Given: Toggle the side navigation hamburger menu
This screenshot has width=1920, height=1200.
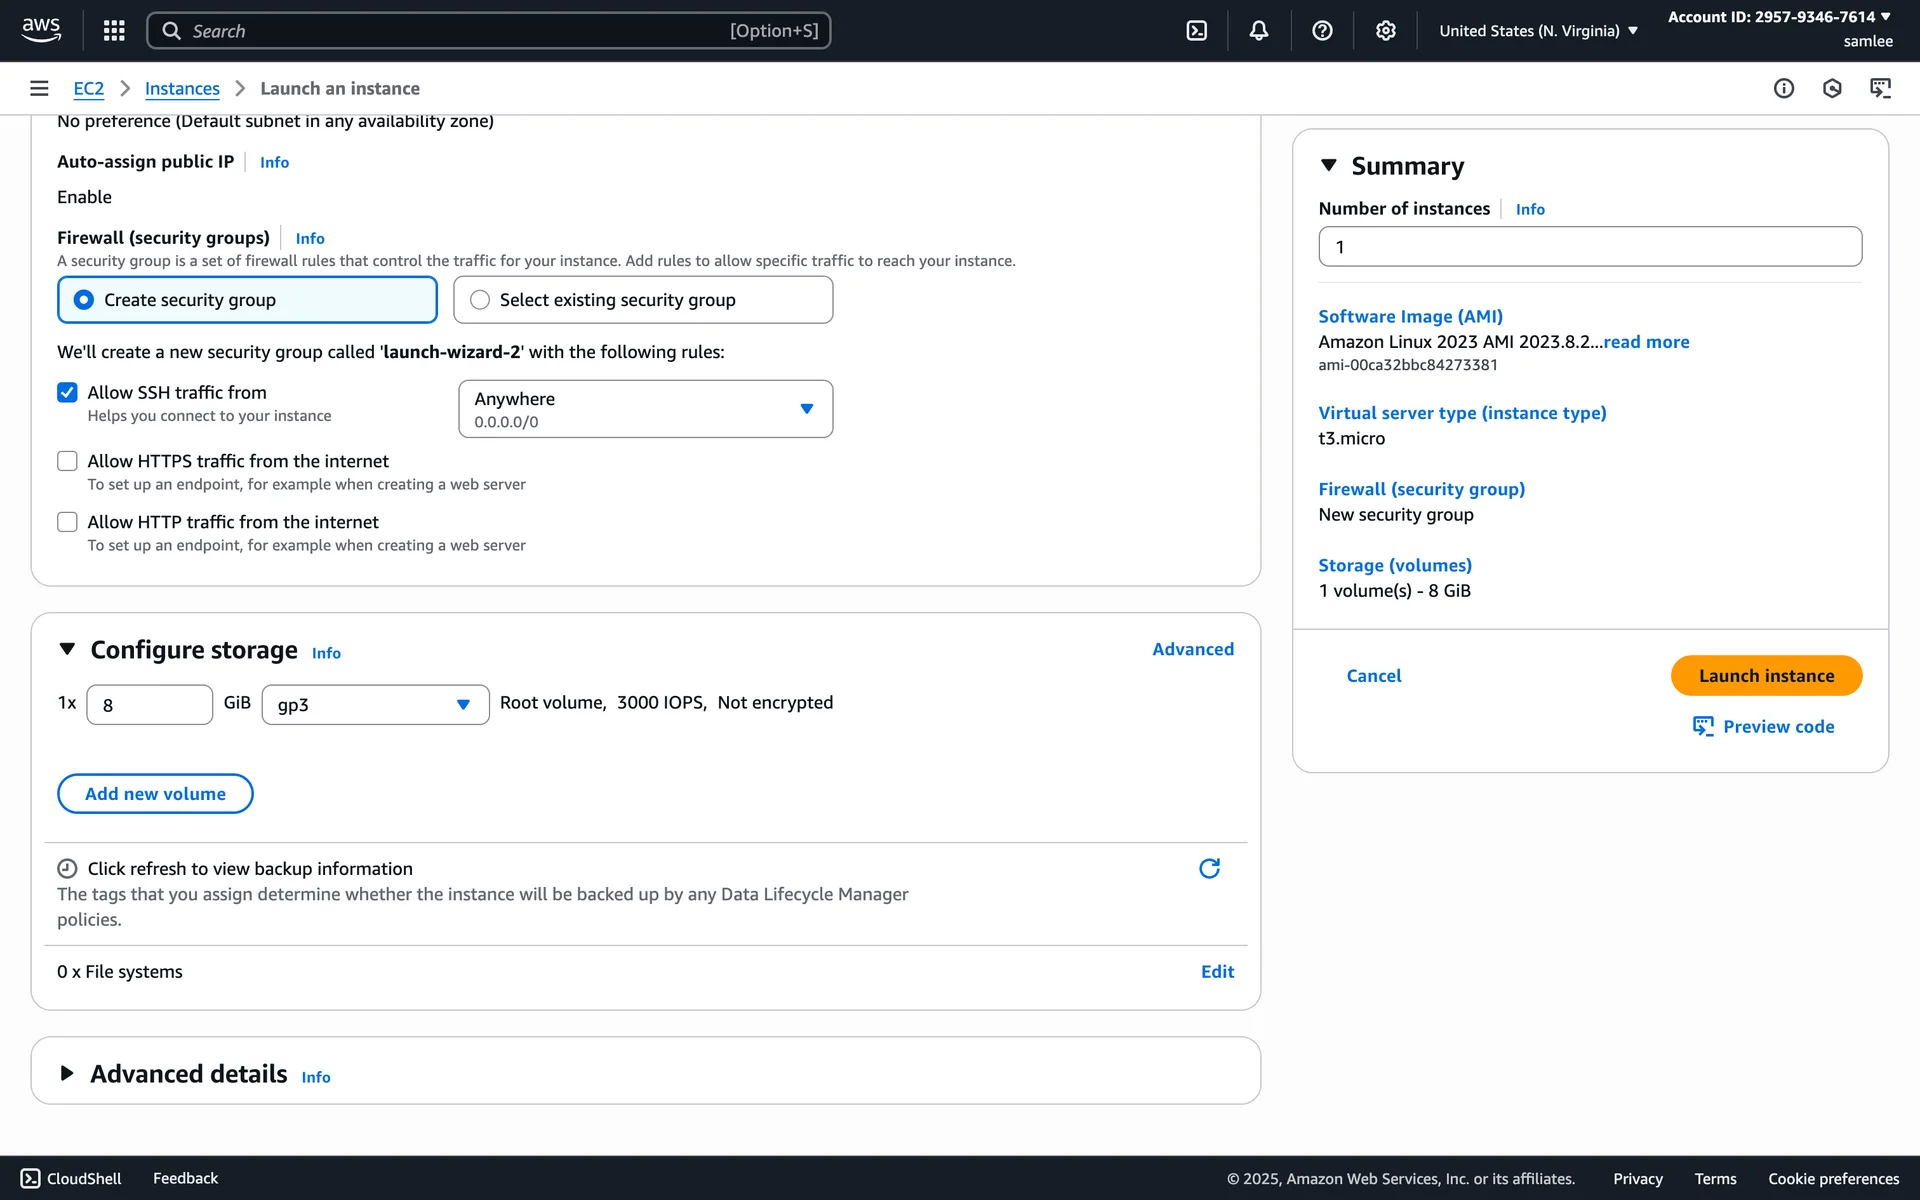Looking at the screenshot, I should pyautogui.click(x=39, y=88).
